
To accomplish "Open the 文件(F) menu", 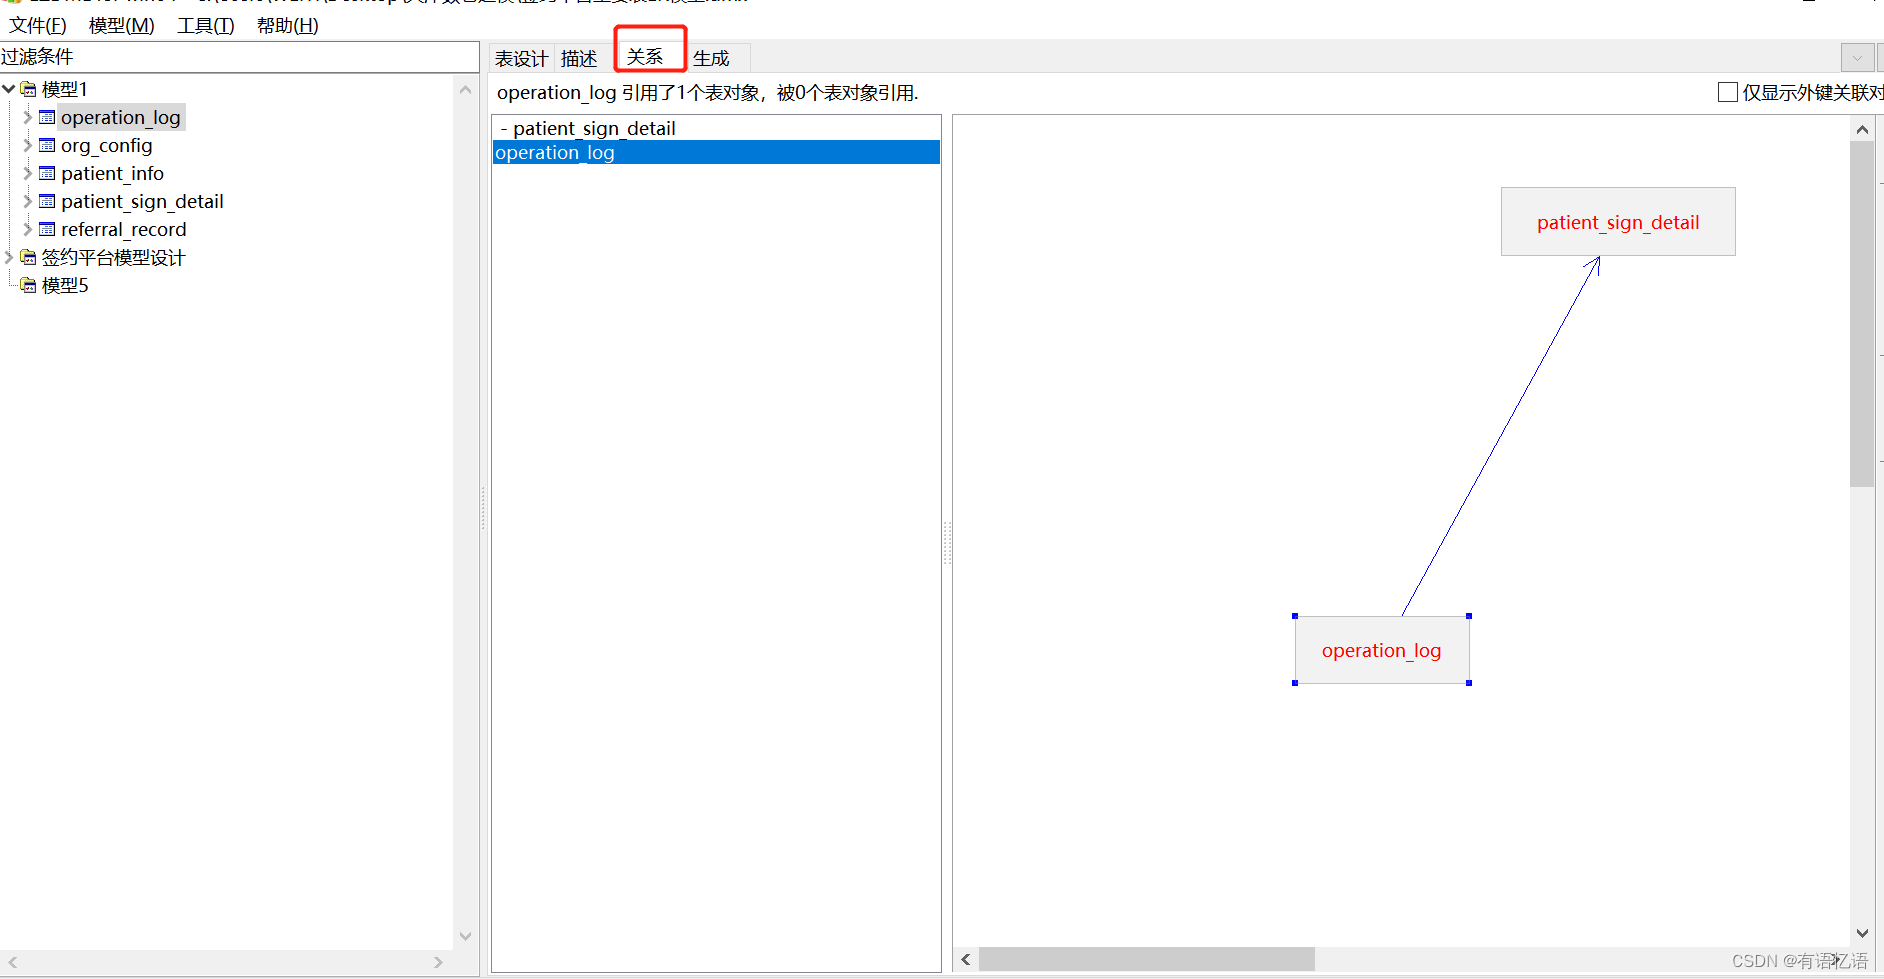I will click(x=38, y=25).
